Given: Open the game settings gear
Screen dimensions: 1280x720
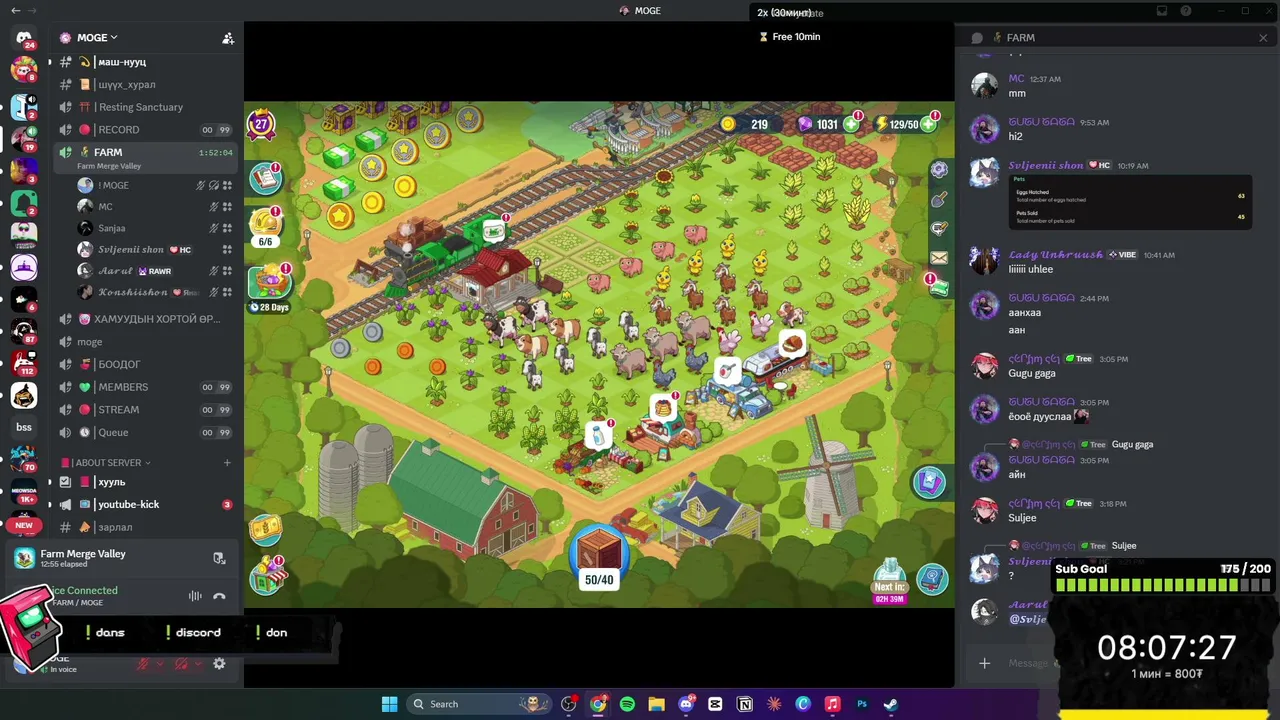Looking at the screenshot, I should 939,170.
